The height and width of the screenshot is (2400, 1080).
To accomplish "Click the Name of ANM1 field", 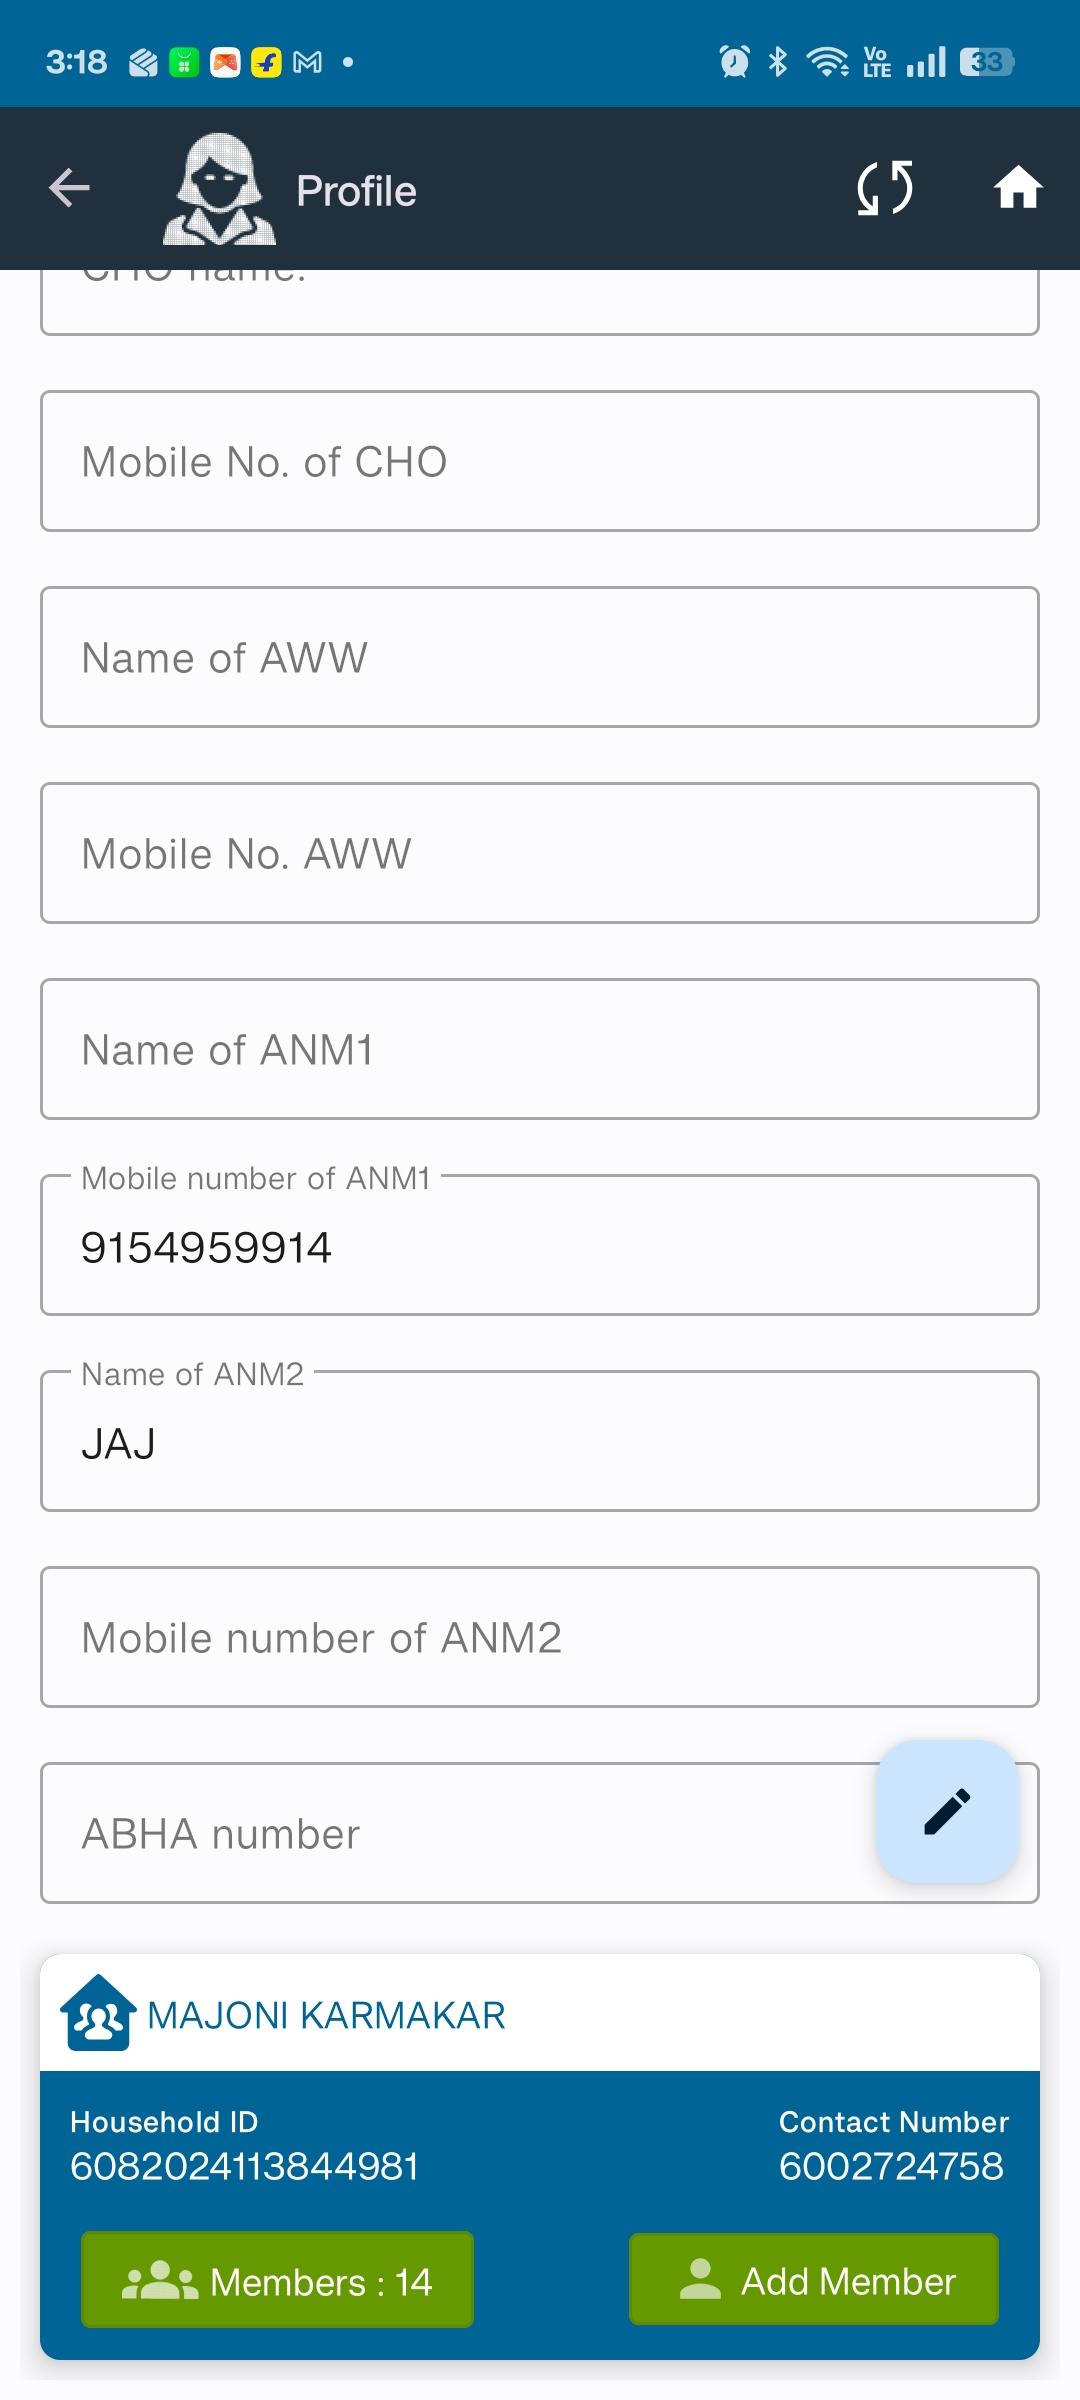I will [x=540, y=1049].
